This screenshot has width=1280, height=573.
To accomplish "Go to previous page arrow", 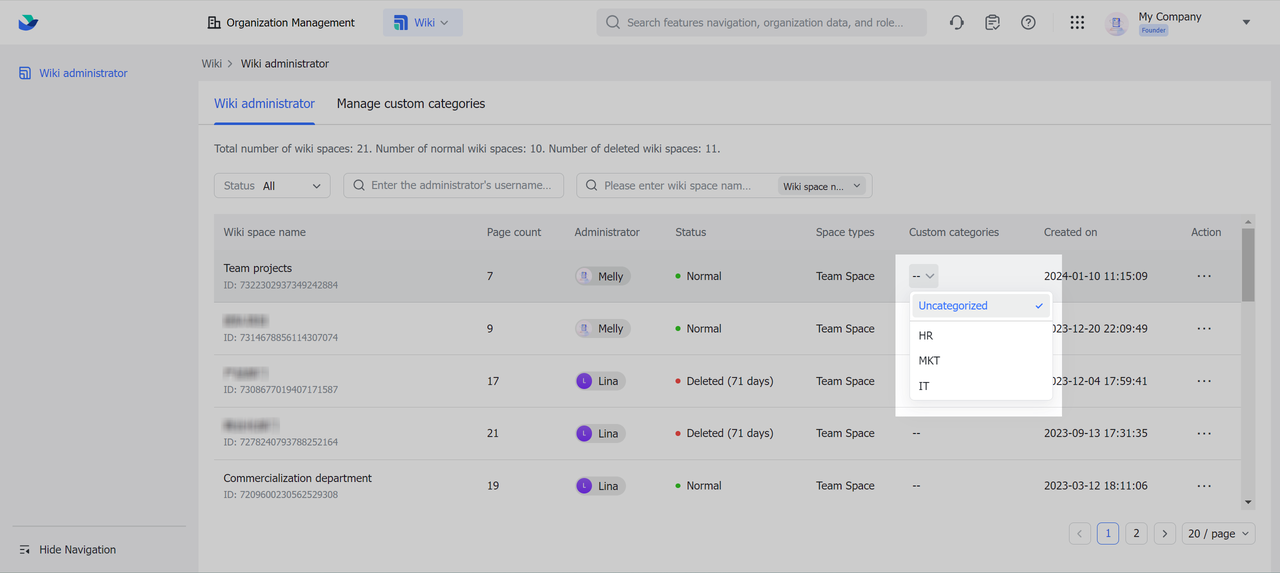I will pyautogui.click(x=1080, y=534).
